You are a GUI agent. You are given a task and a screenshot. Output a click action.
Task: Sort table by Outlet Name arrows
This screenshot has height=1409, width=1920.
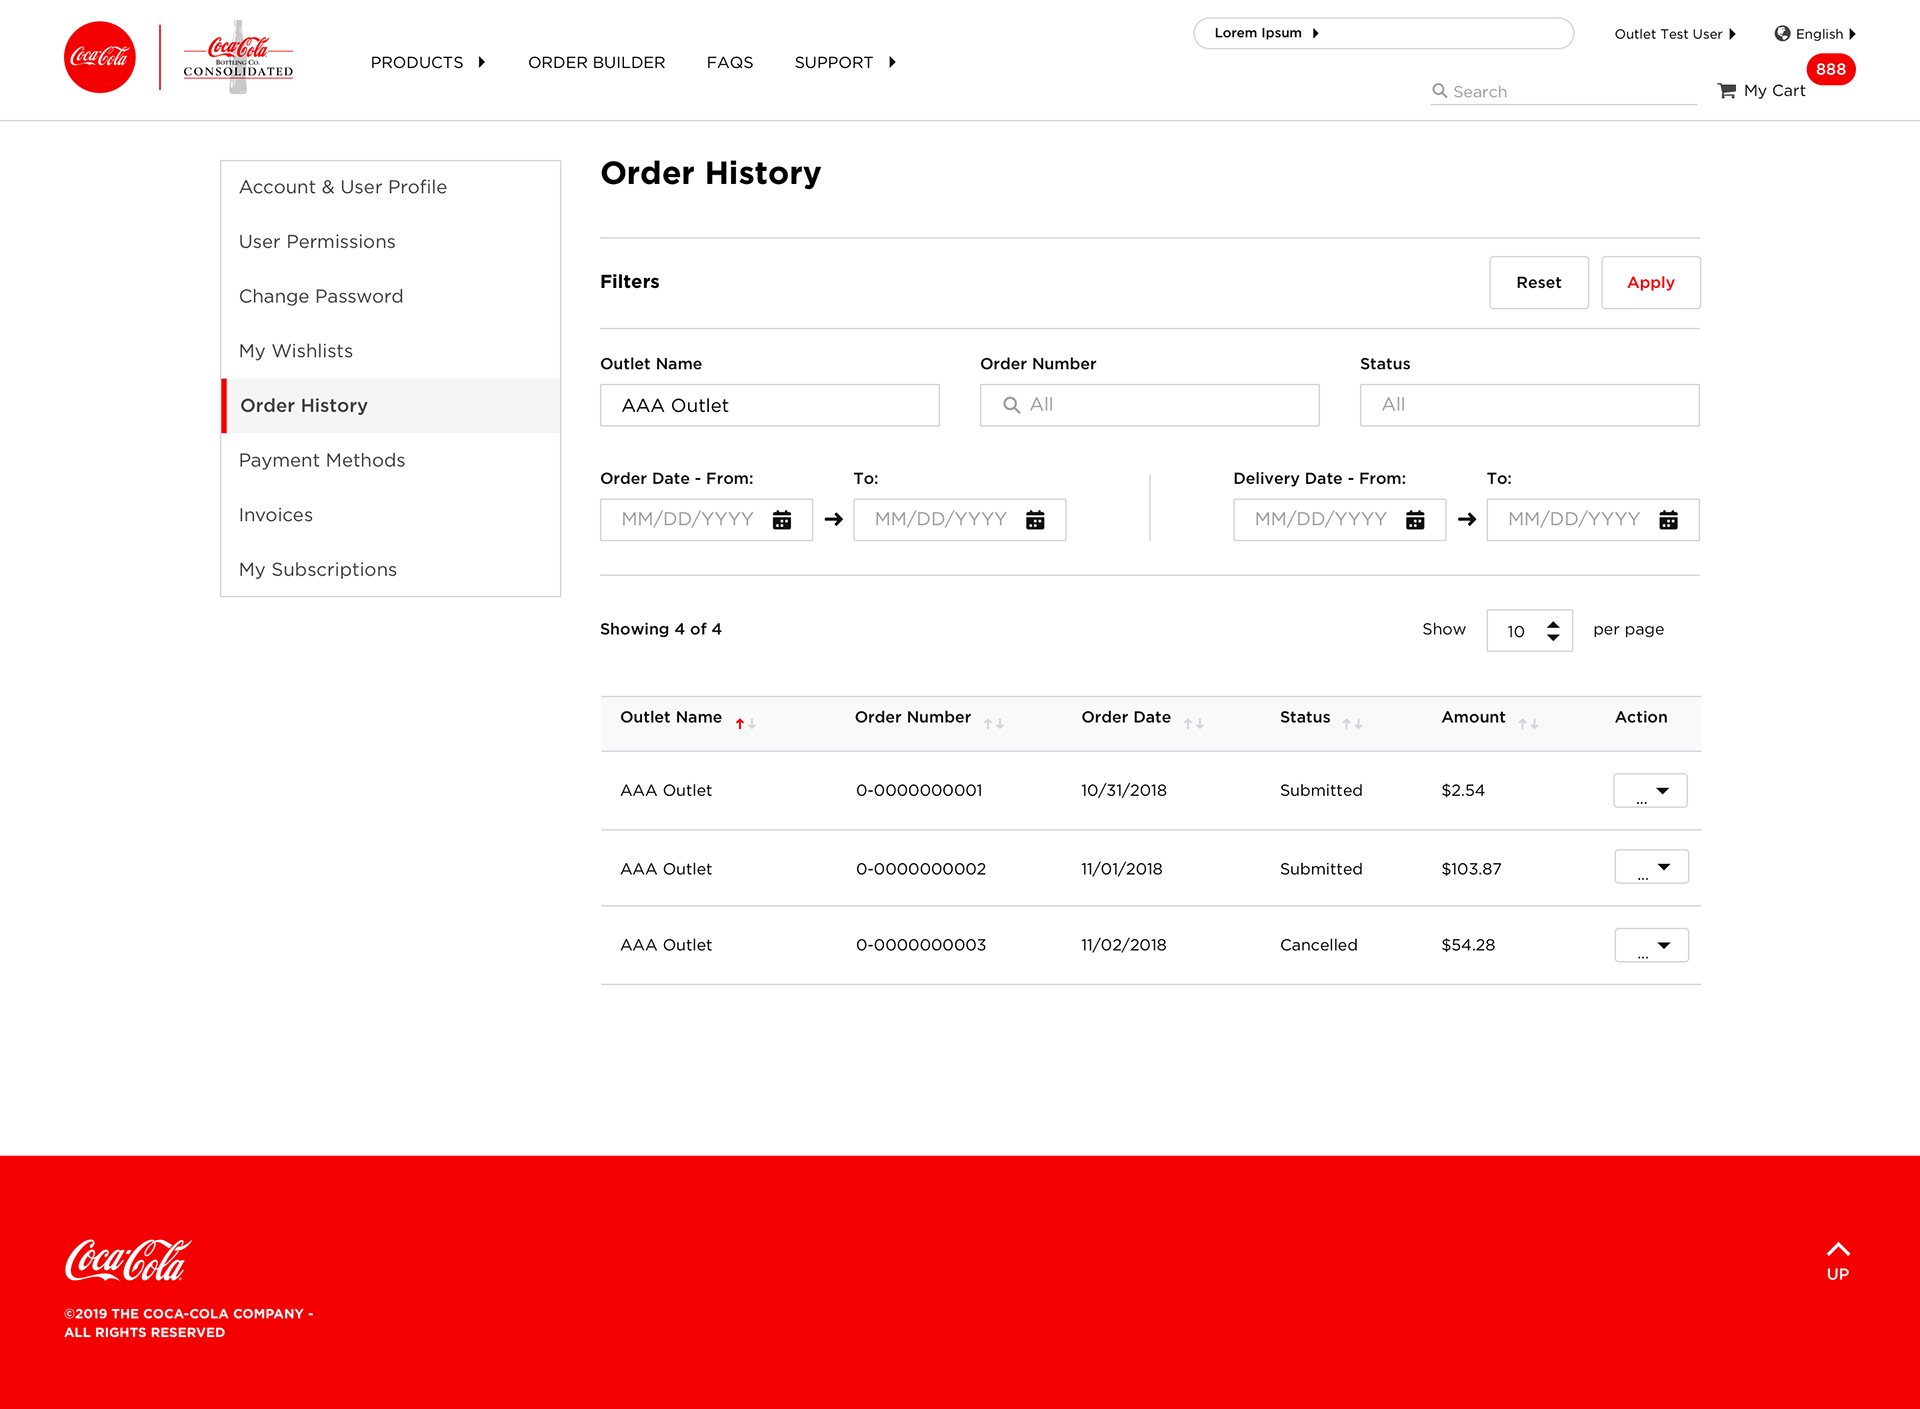point(746,723)
